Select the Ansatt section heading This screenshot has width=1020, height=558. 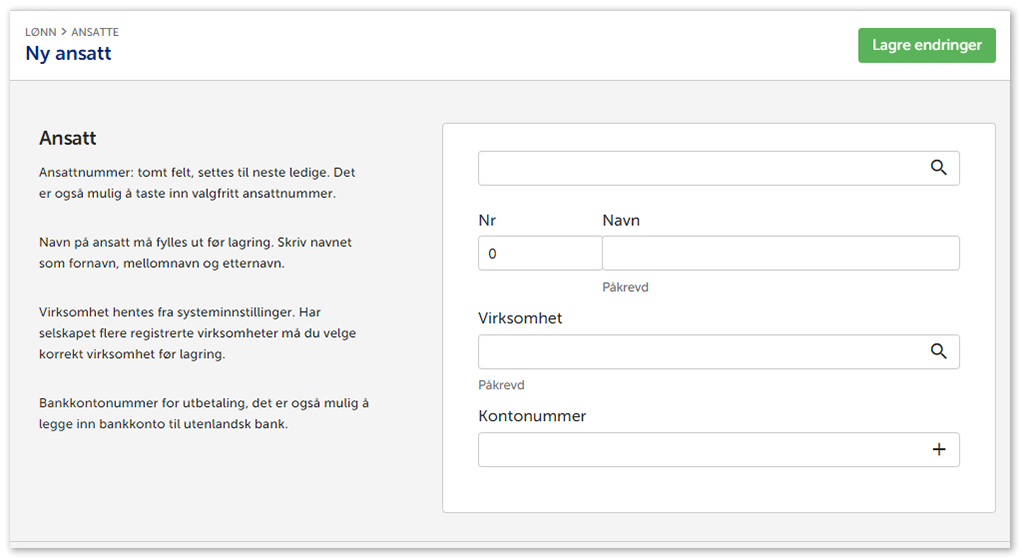click(x=67, y=138)
